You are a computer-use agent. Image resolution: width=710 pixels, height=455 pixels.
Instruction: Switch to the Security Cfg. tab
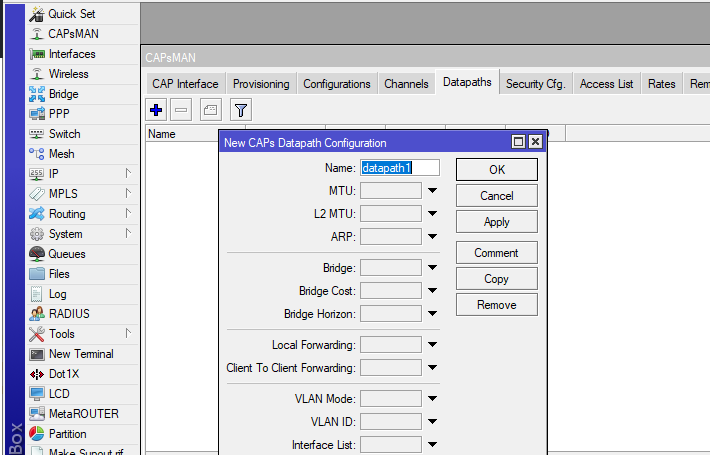[535, 84]
